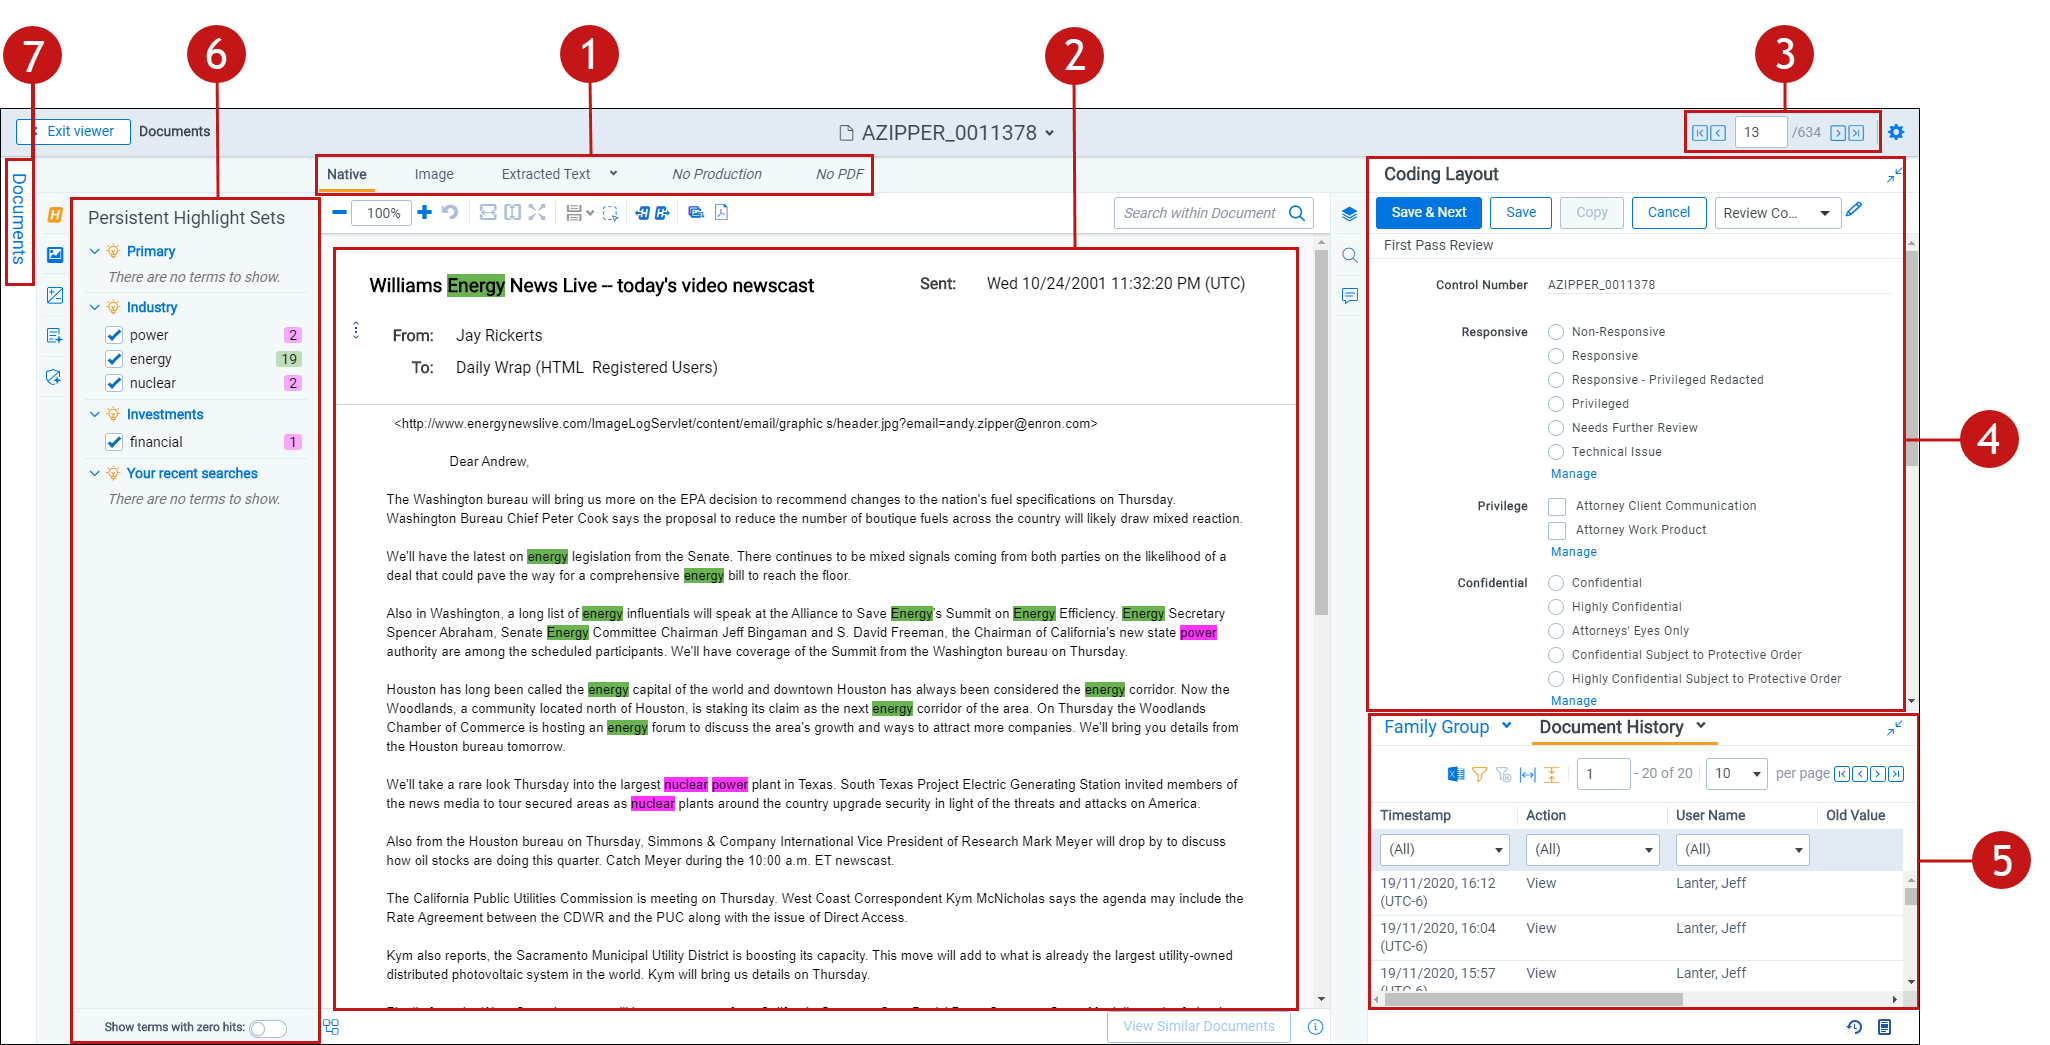Image resolution: width=2050 pixels, height=1045 pixels.
Task: Uncheck the financial highlight term
Action: (x=114, y=442)
